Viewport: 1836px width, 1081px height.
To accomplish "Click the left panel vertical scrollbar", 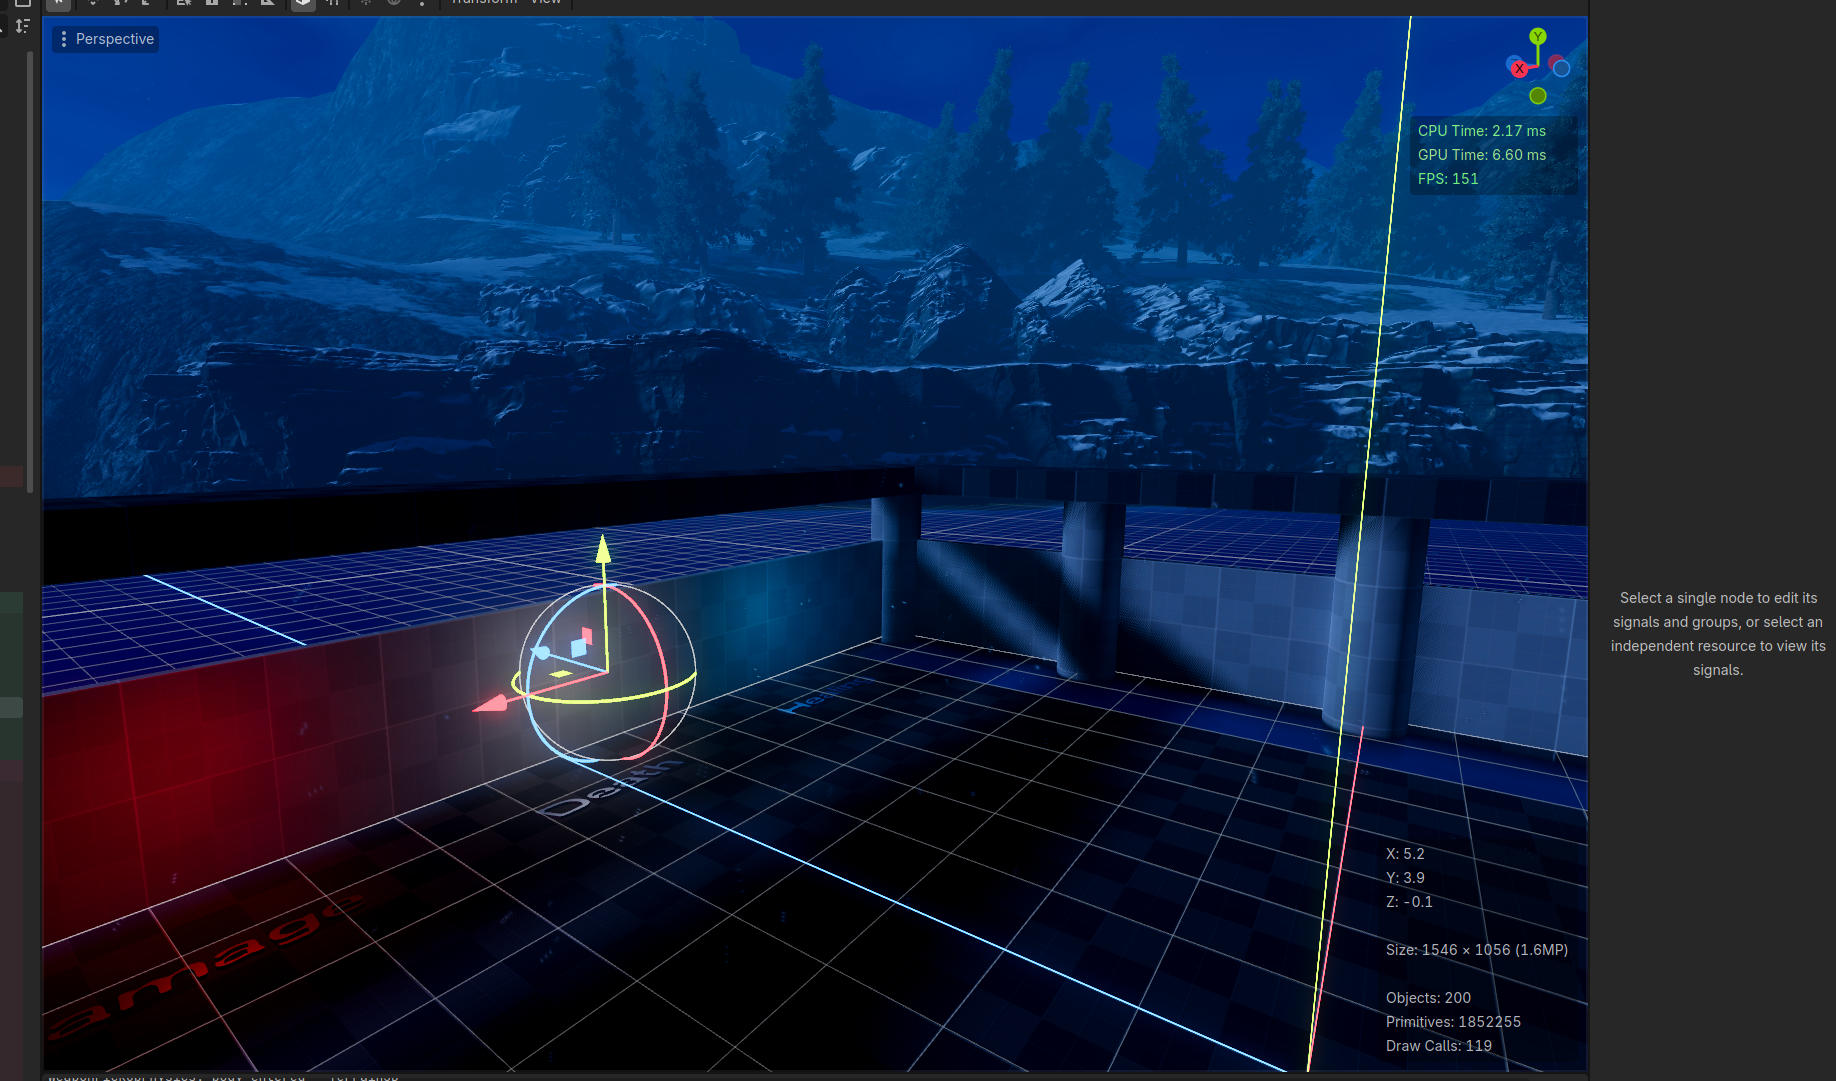I will (30, 272).
